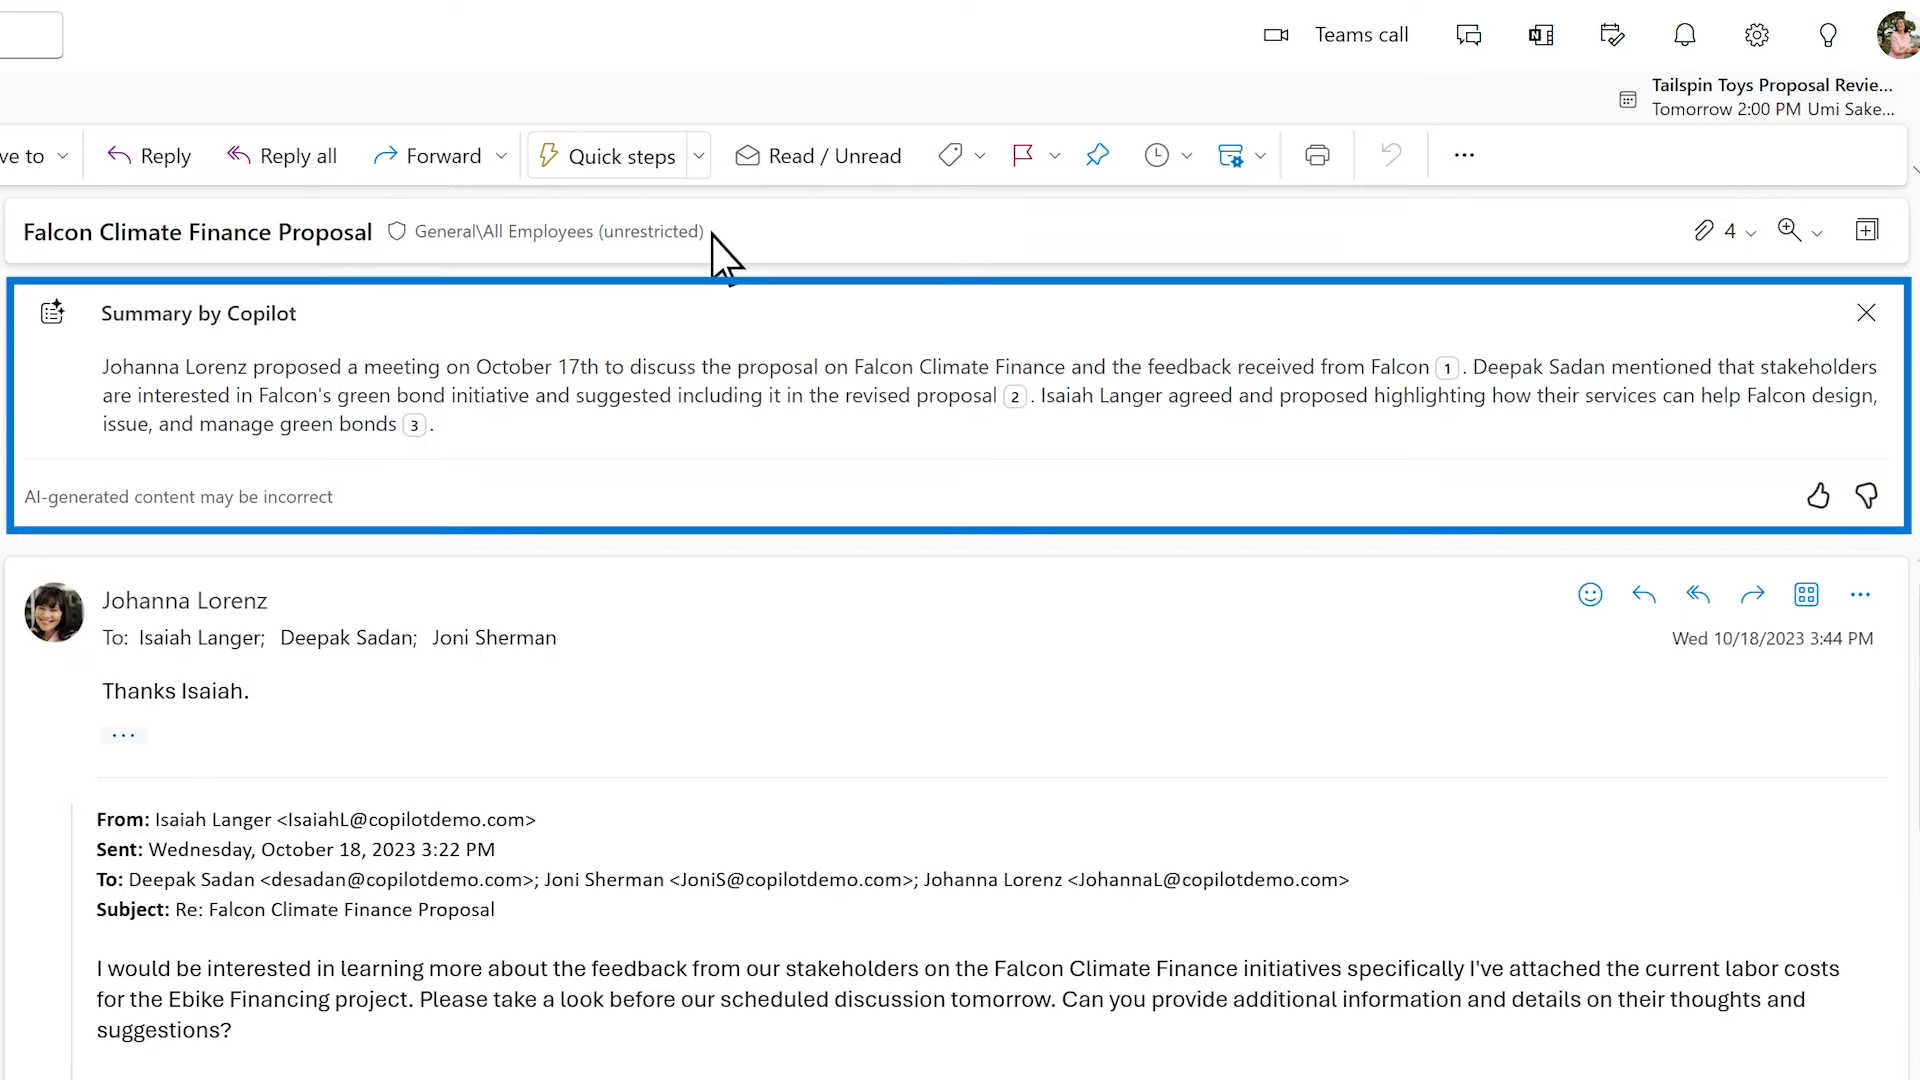Give thumbs down to the Copilot summary
The width and height of the screenshot is (1920, 1080).
1867,495
